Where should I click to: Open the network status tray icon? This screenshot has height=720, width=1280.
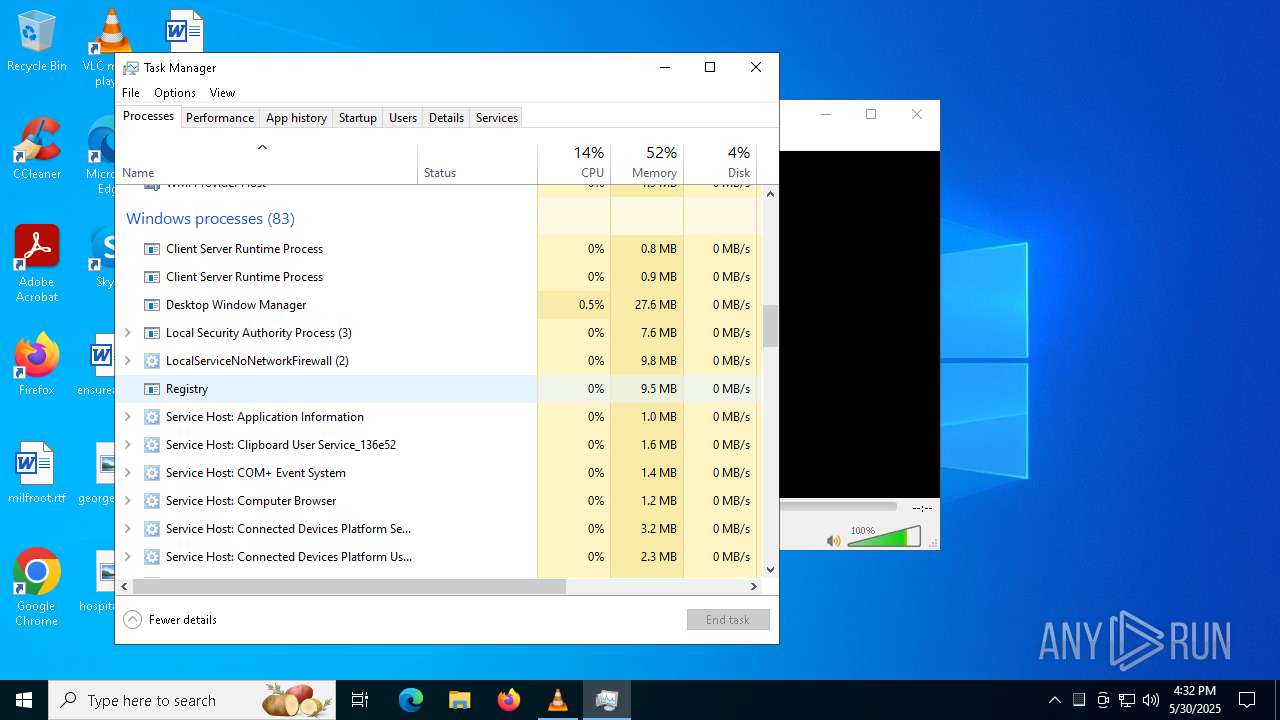click(1127, 700)
